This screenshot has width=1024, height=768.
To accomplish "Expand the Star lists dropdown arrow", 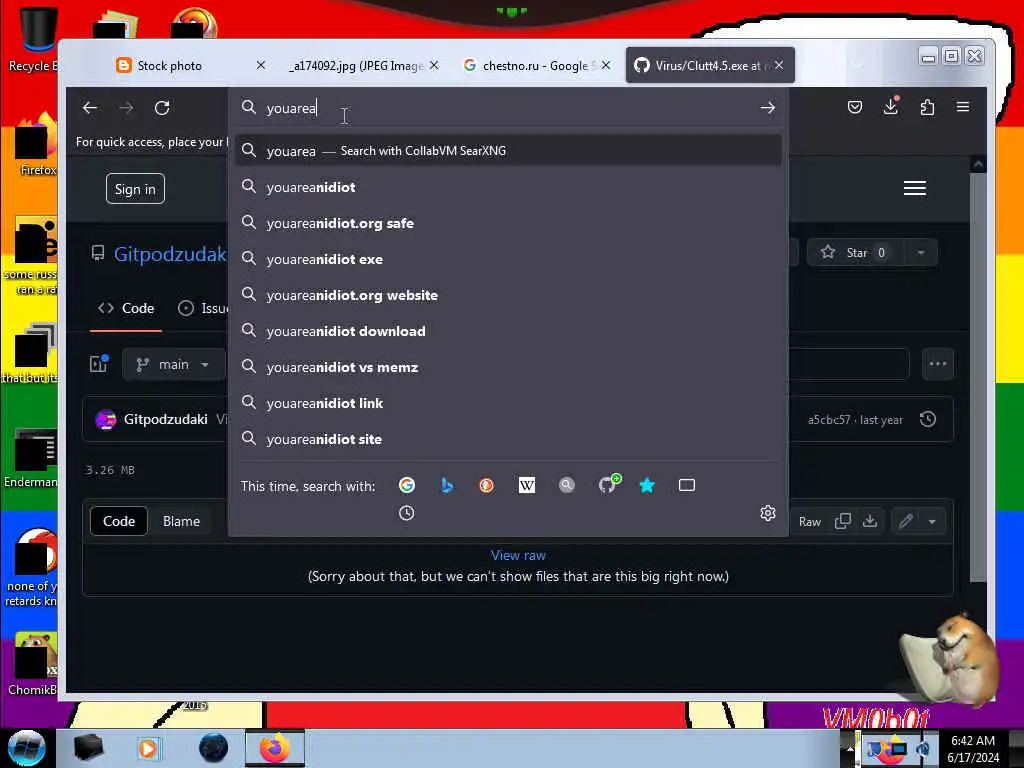I will [x=921, y=253].
